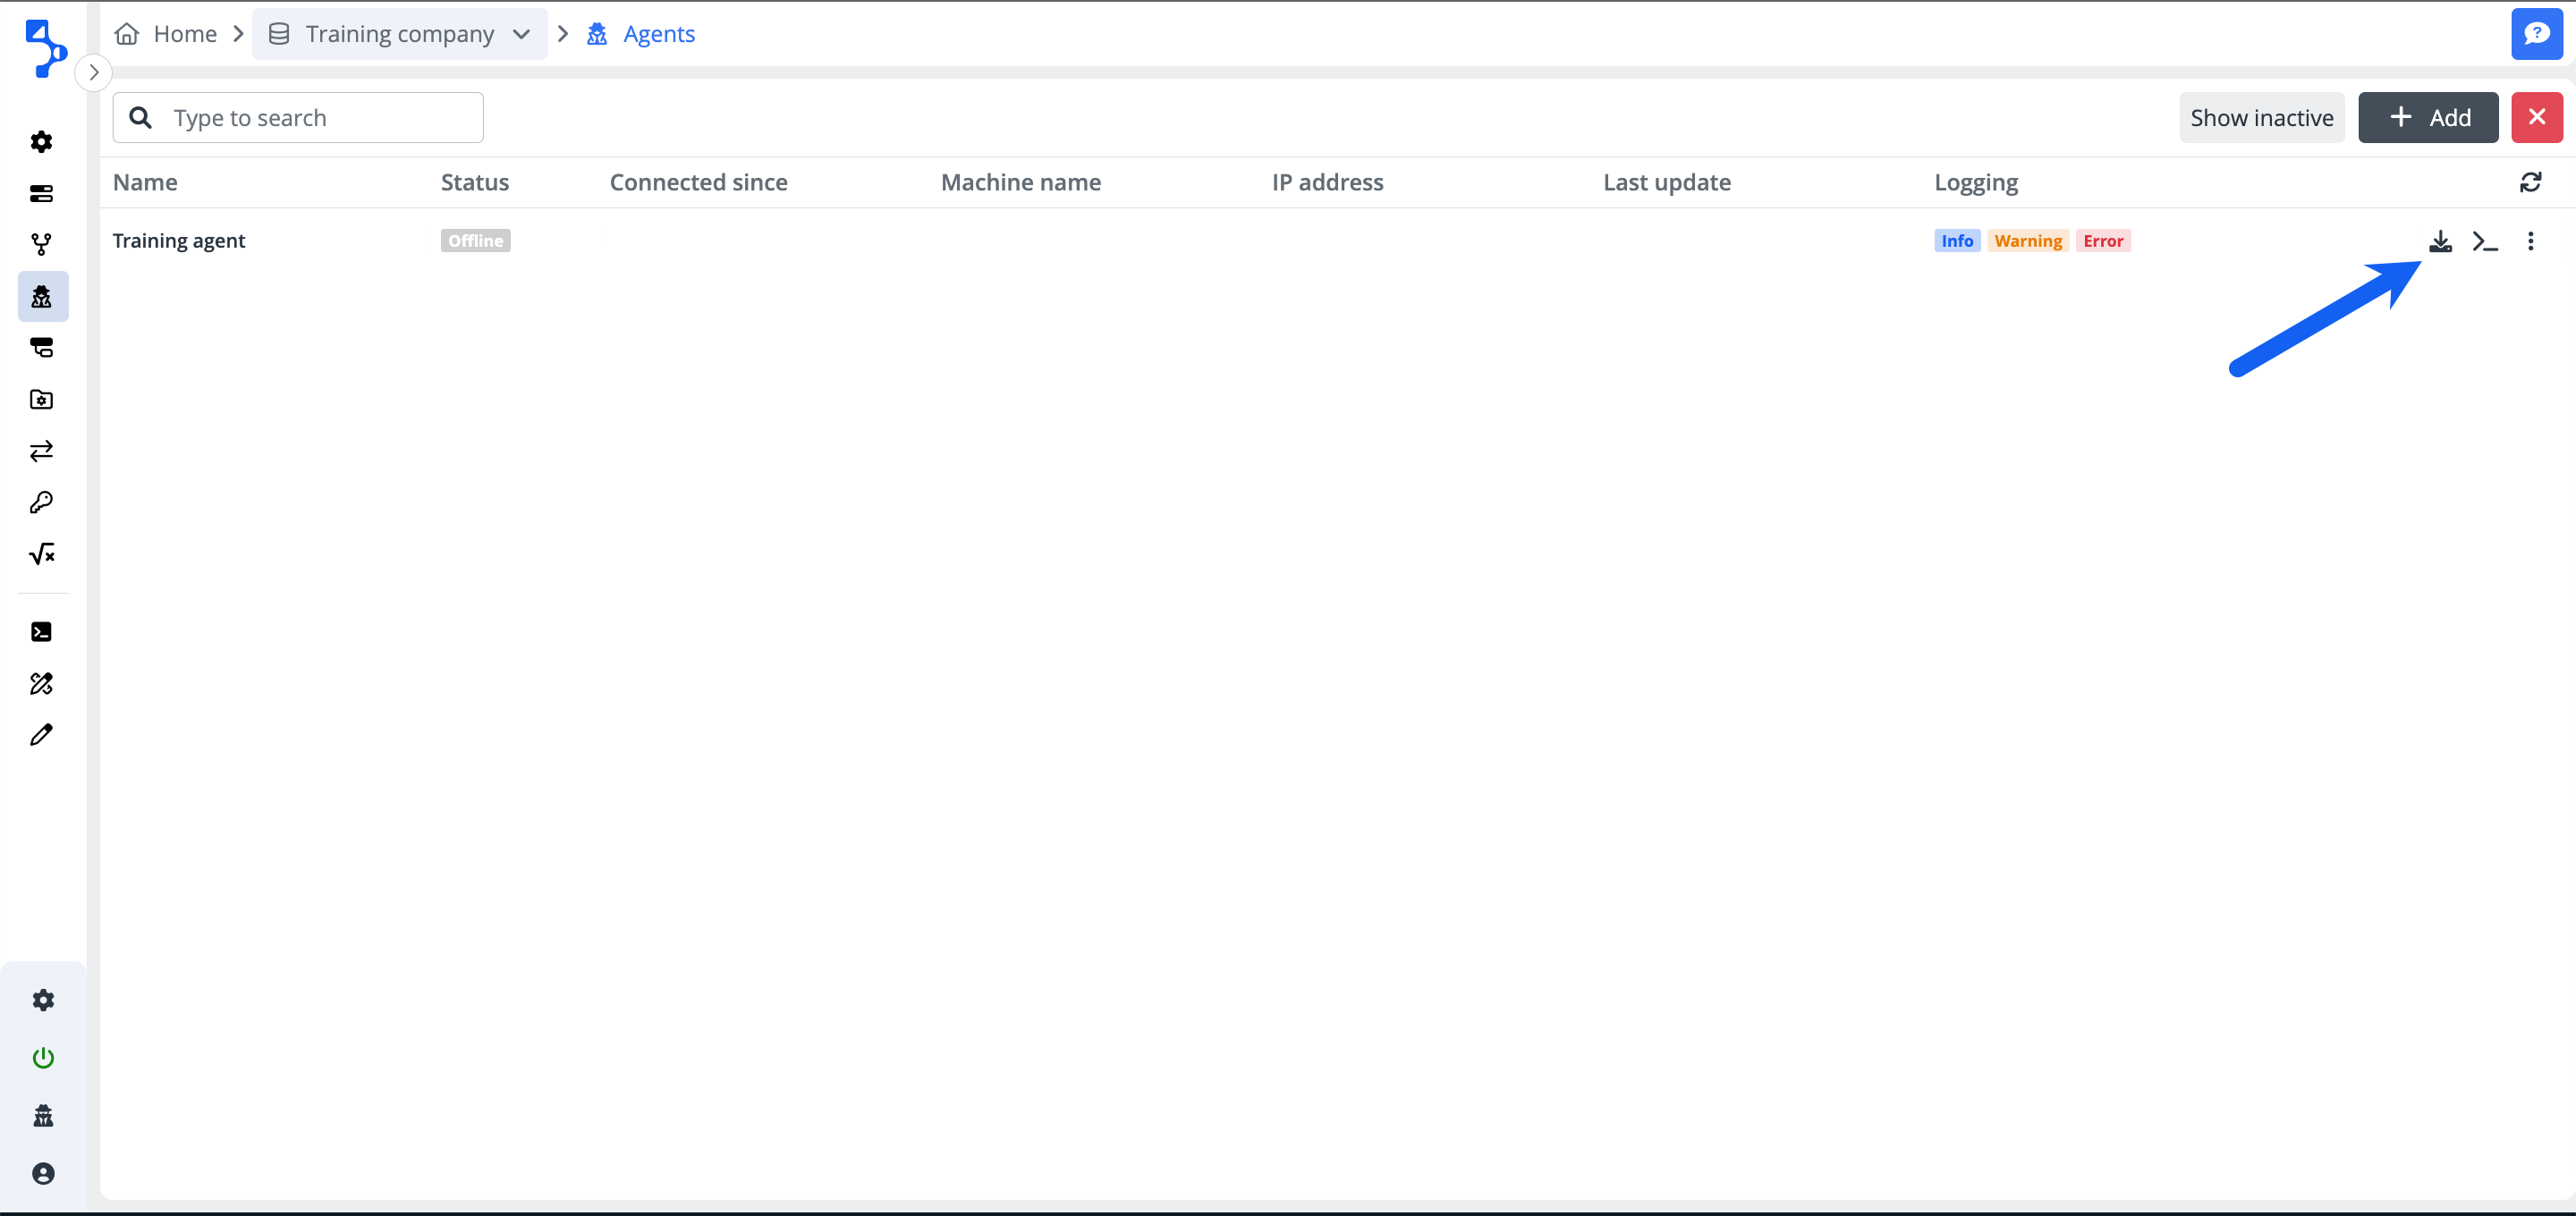The height and width of the screenshot is (1216, 2576).
Task: Click the green power icon in the sidebar
Action: [43, 1058]
